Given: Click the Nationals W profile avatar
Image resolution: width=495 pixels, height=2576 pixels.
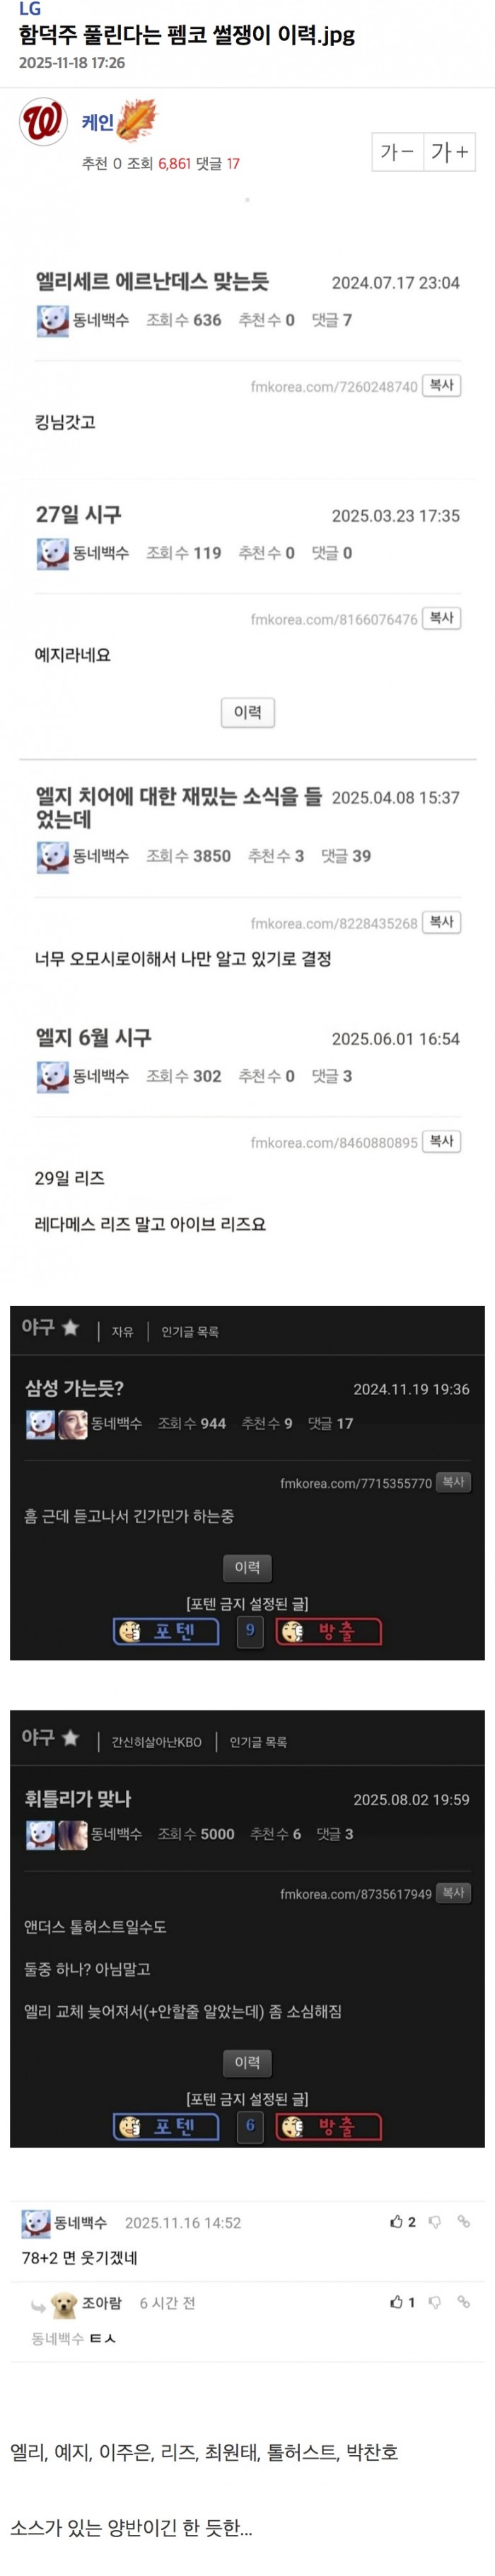Looking at the screenshot, I should point(43,122).
